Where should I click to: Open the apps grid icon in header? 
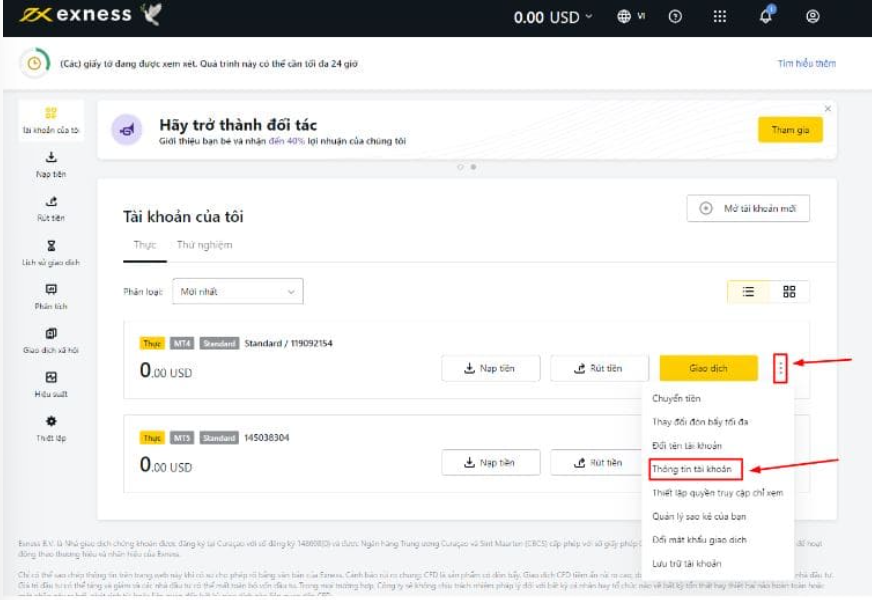719,16
